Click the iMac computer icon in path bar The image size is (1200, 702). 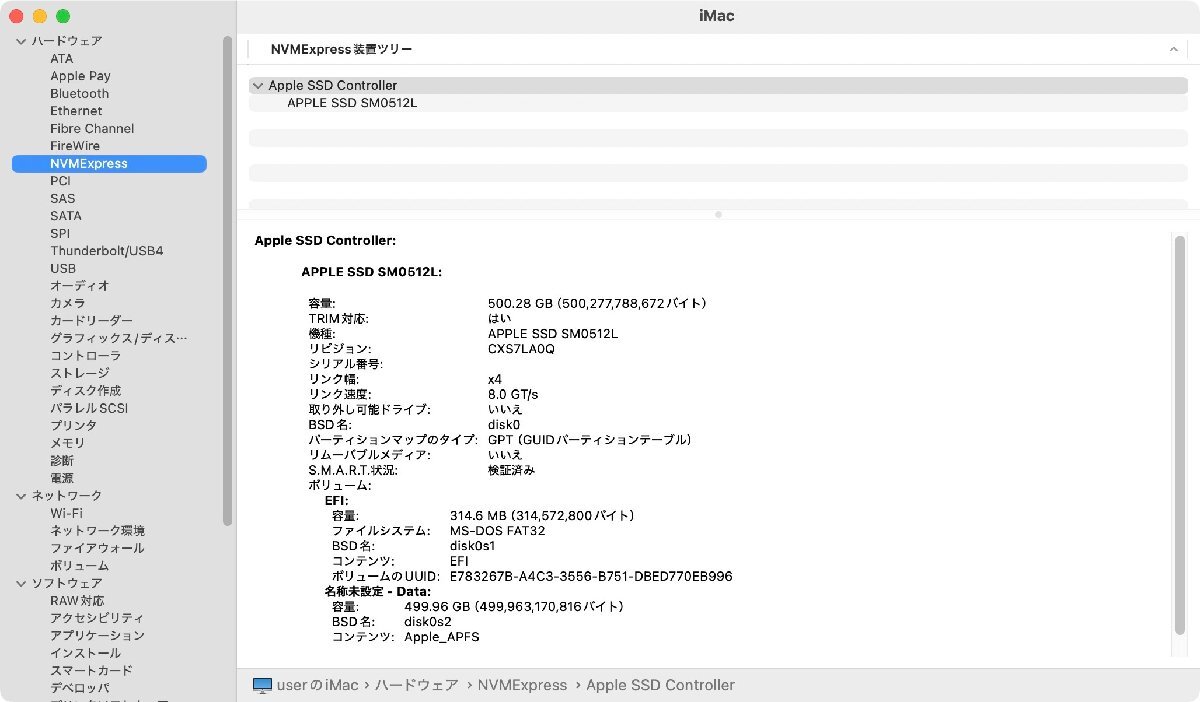click(262, 685)
